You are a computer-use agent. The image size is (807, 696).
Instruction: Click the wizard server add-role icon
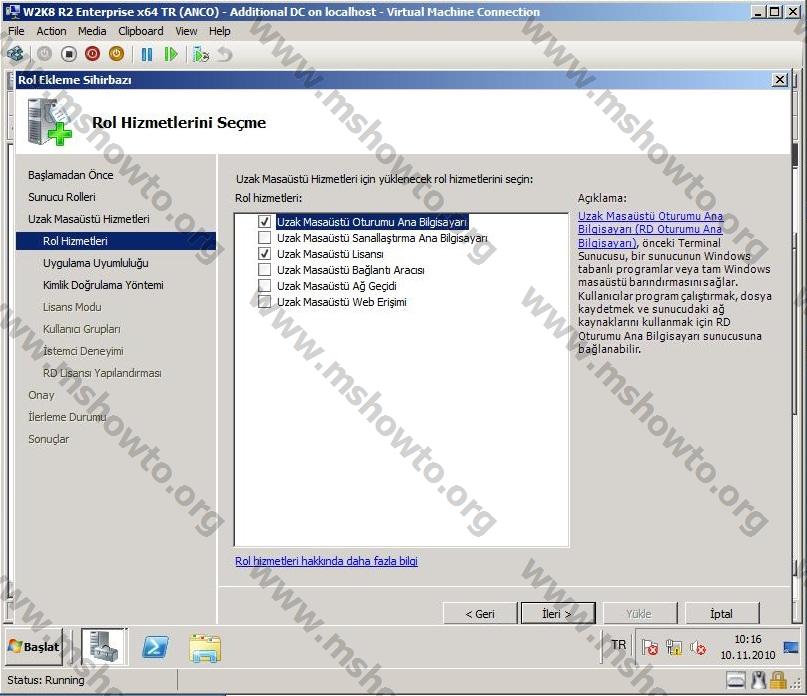click(49, 122)
